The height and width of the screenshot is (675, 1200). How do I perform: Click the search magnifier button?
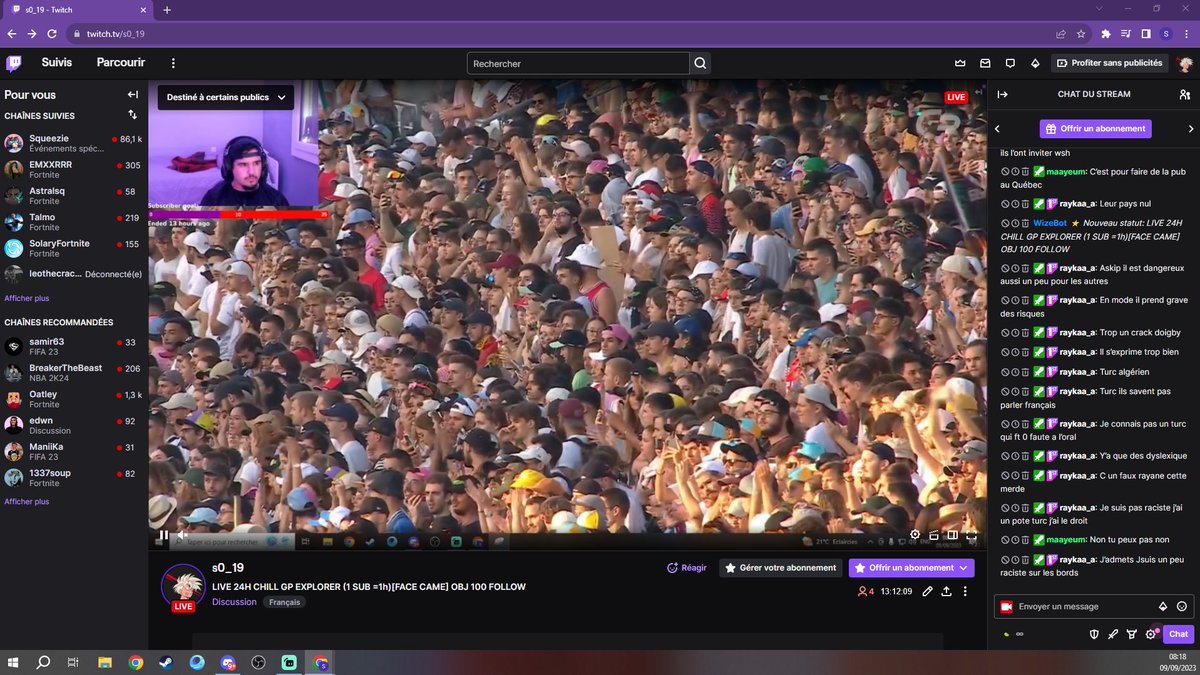[x=701, y=63]
